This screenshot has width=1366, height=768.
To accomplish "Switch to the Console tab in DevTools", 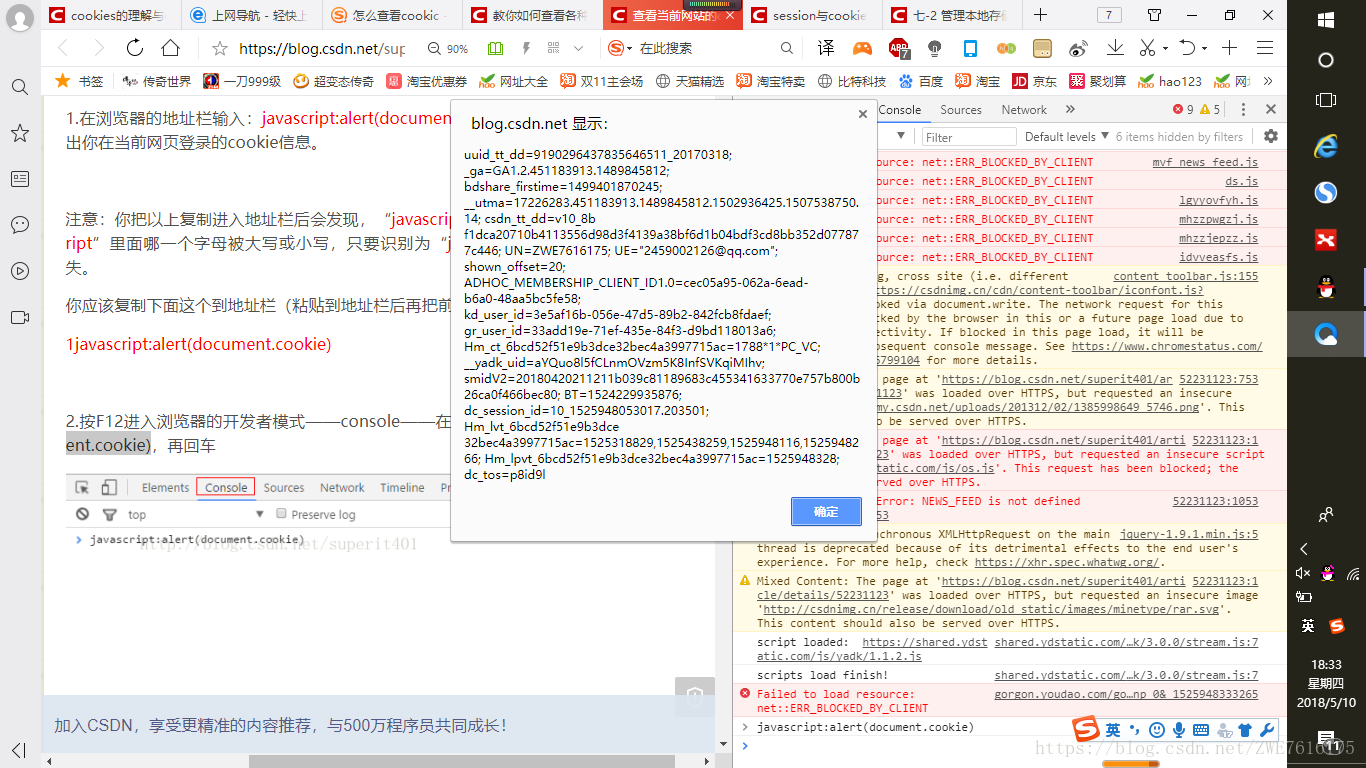I will (900, 110).
